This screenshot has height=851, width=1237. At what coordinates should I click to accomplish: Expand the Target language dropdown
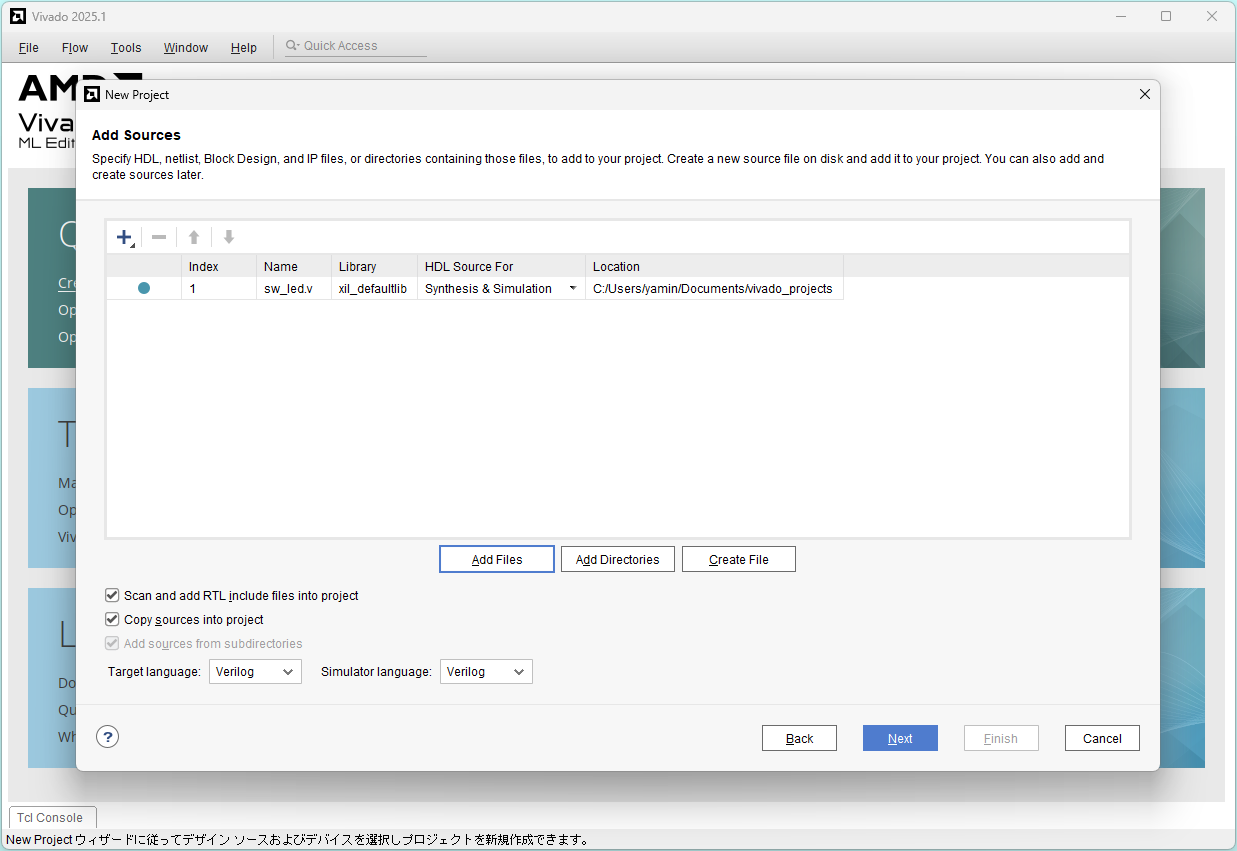coord(255,672)
